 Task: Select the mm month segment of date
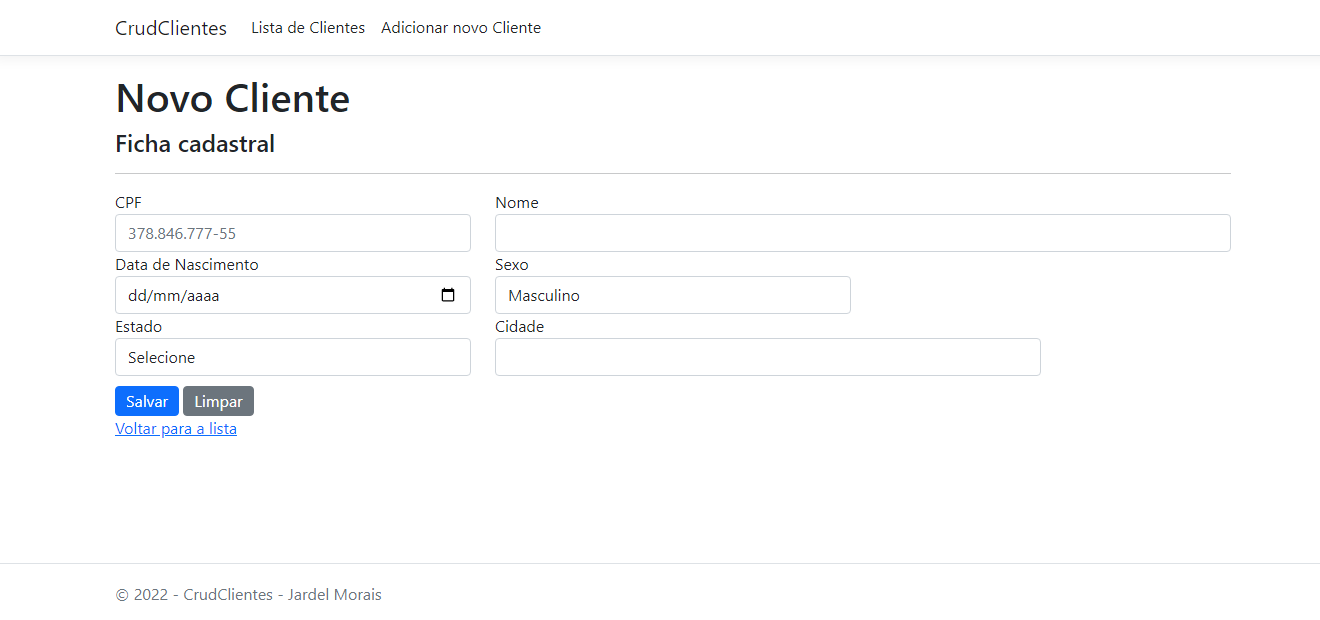tap(165, 296)
